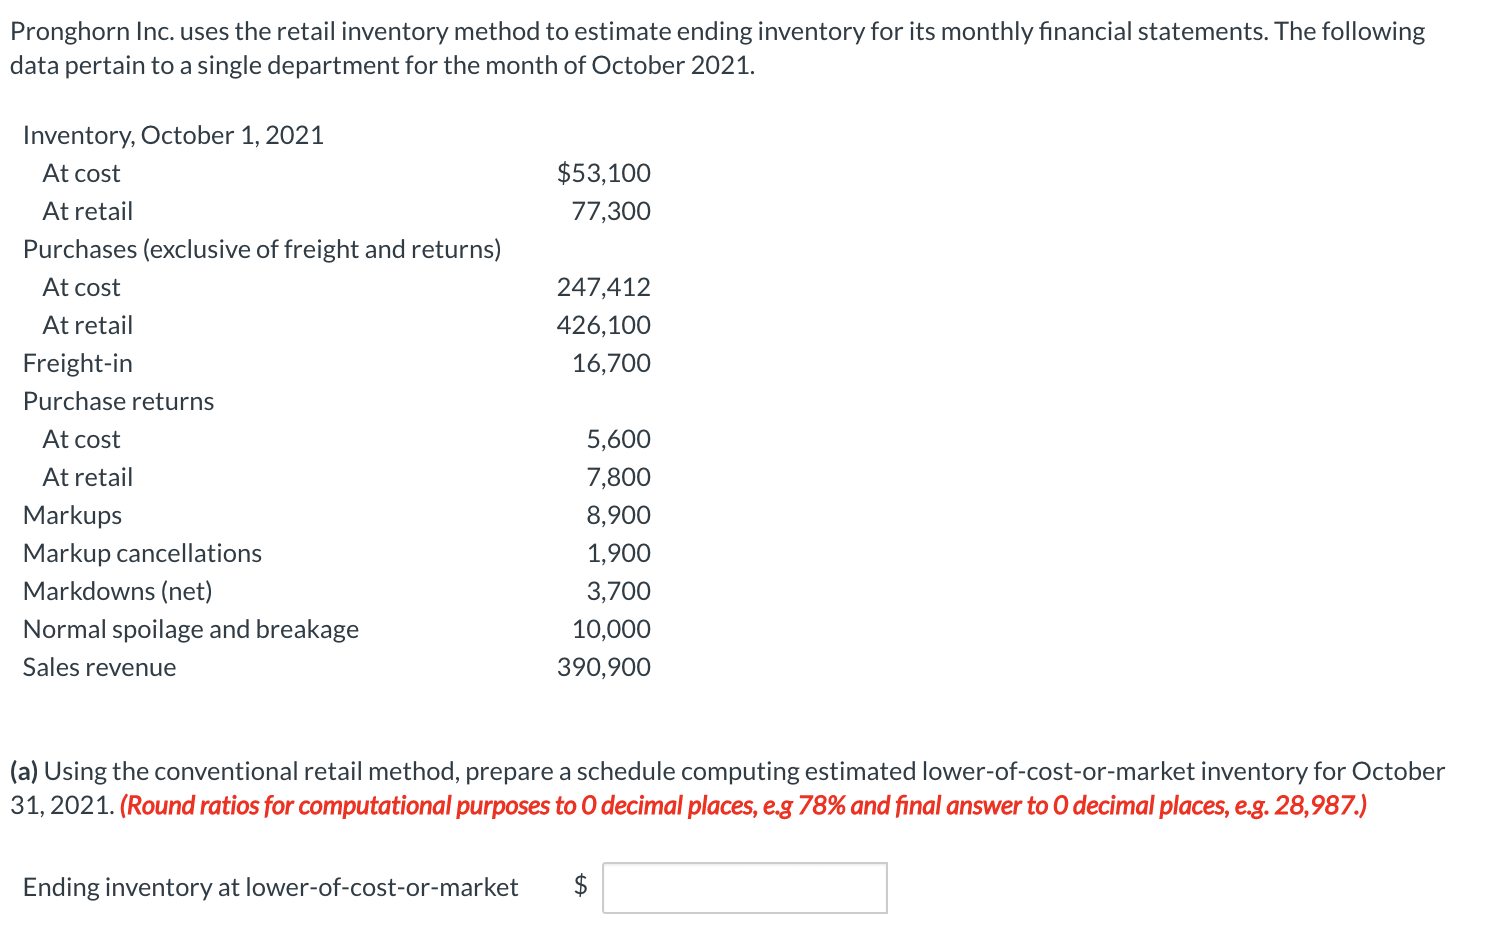Click the Inventory, October 1, 2021 heading
The image size is (1486, 940).
tap(172, 134)
